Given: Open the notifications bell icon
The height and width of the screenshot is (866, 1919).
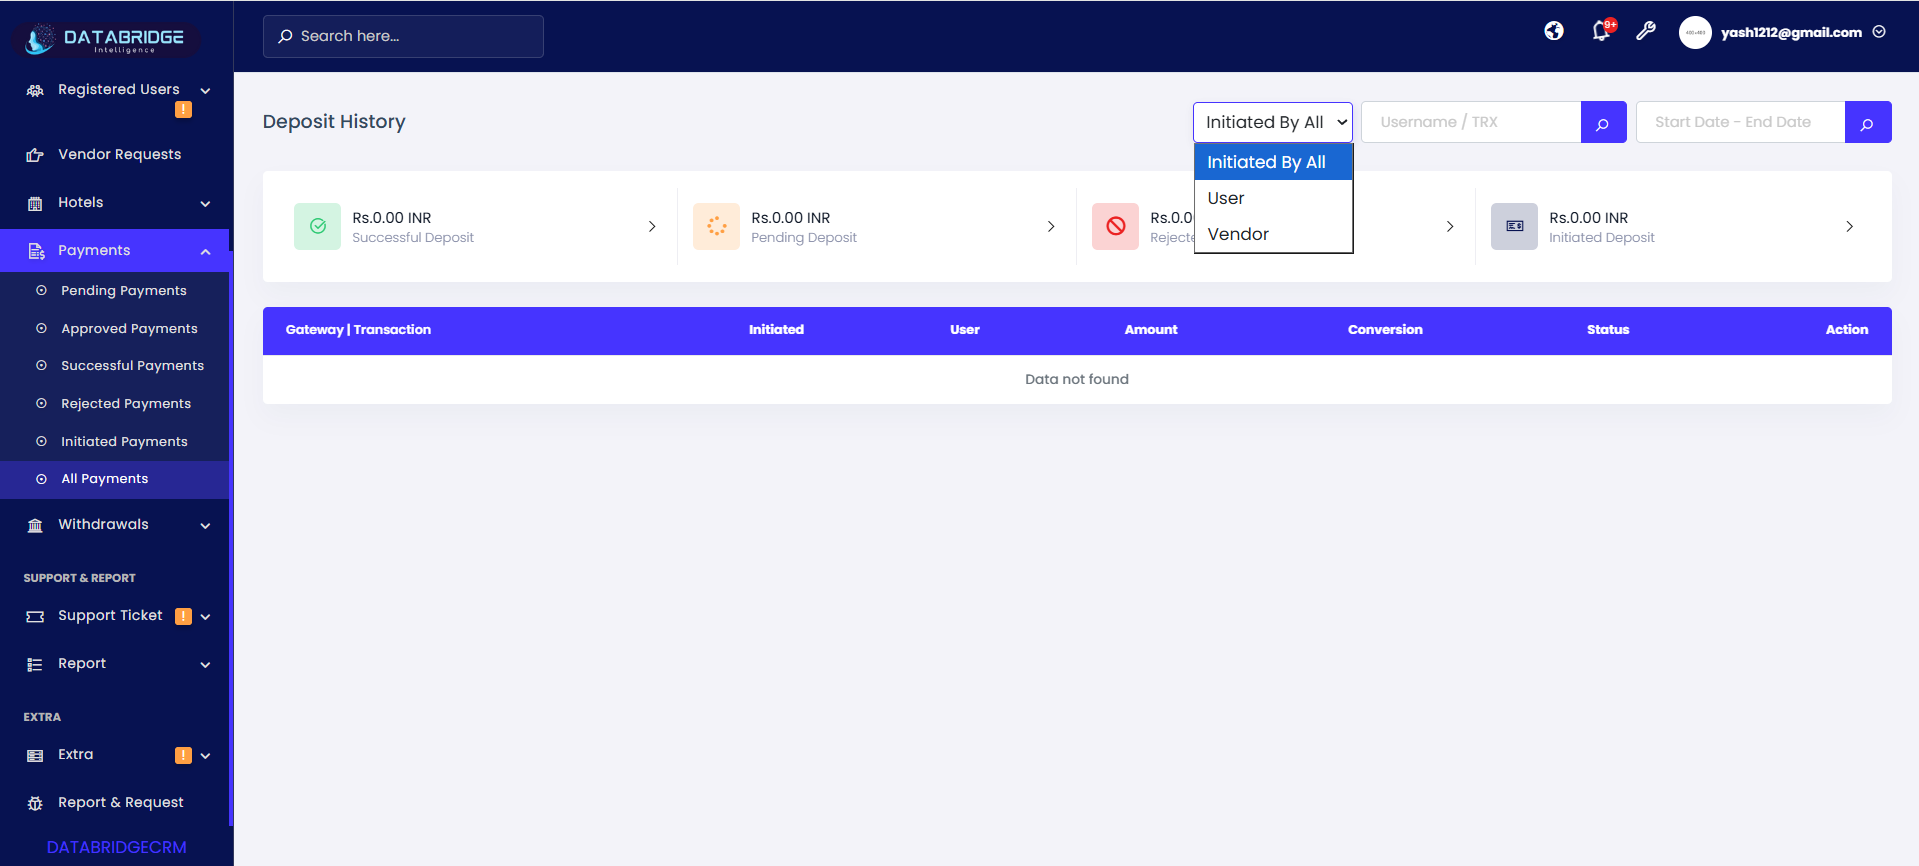Looking at the screenshot, I should [1602, 31].
